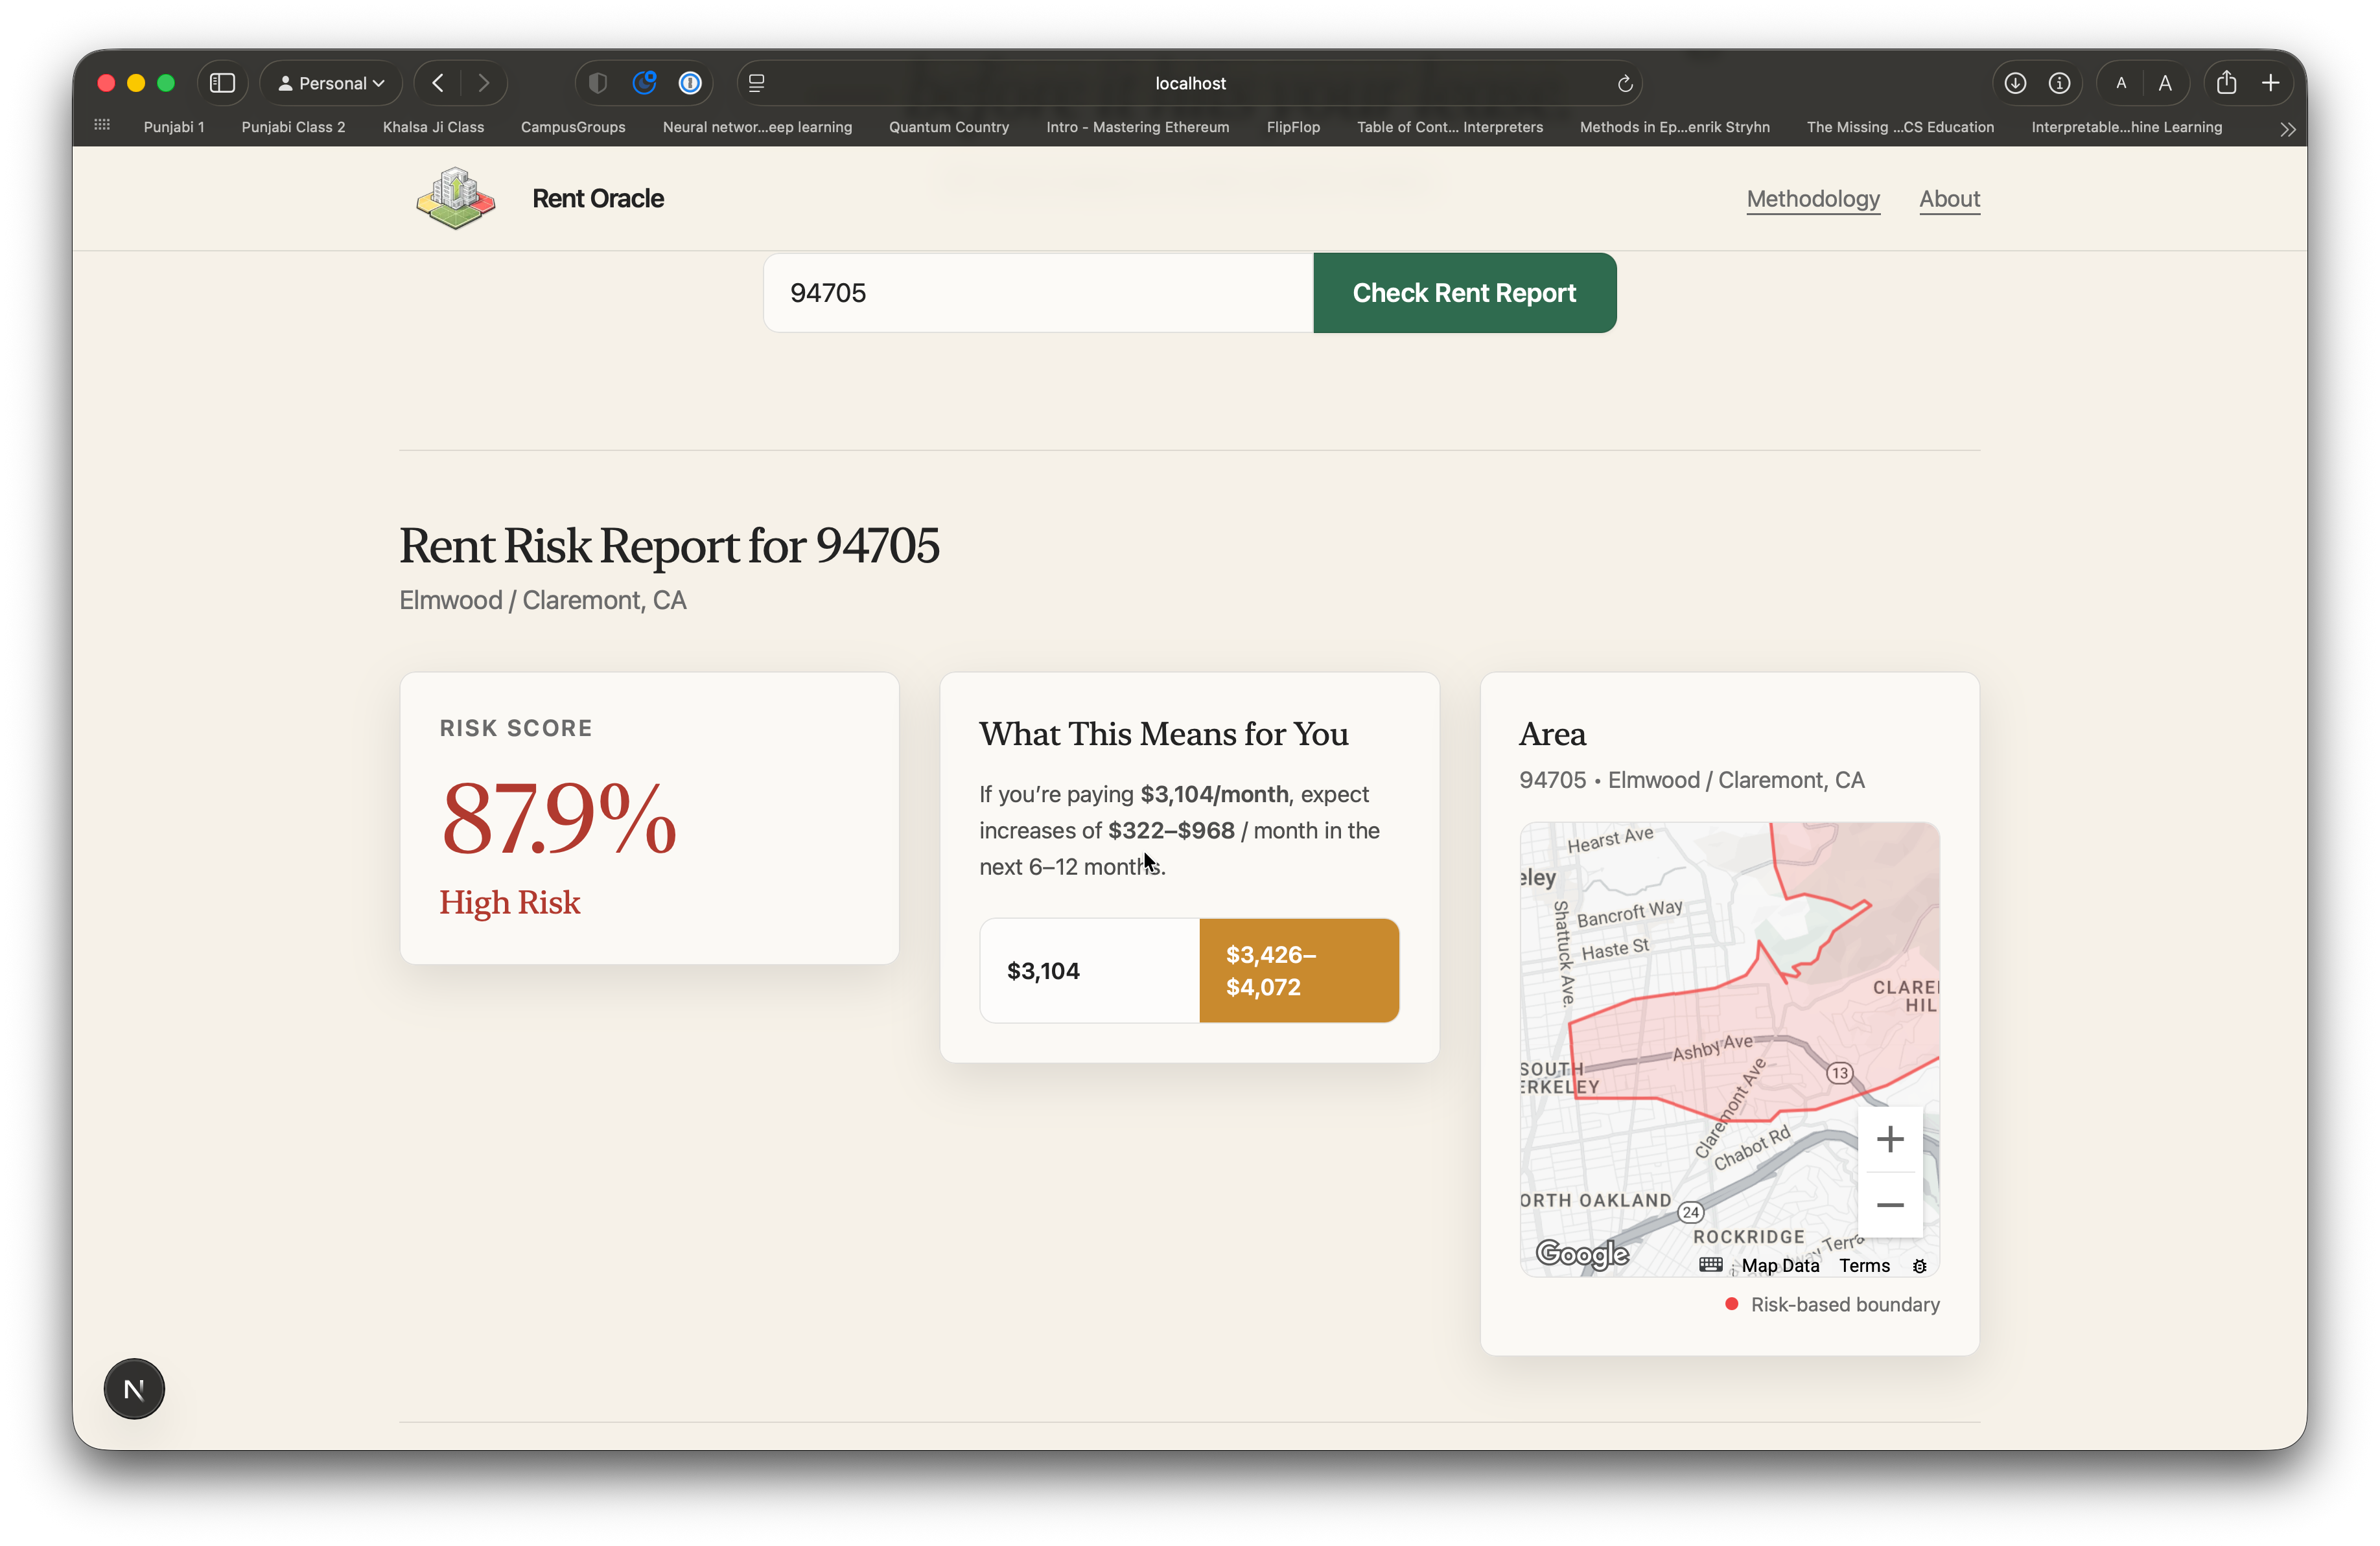Click the Next.js dev tools badge
This screenshot has width=2380, height=1546.
(134, 1388)
